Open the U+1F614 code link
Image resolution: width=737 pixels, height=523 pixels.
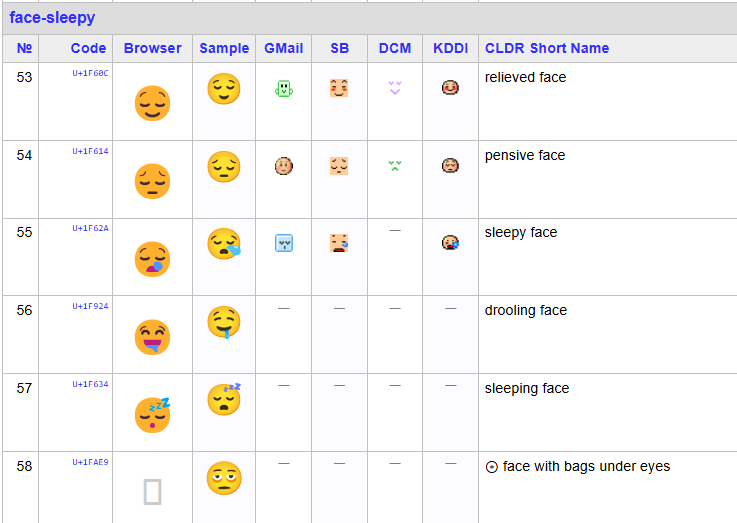pos(90,151)
